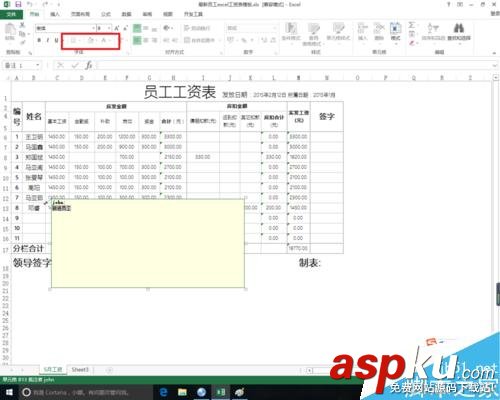Switch to the Page Layout tab
Viewport: 500px width, 400px height.
[x=80, y=14]
